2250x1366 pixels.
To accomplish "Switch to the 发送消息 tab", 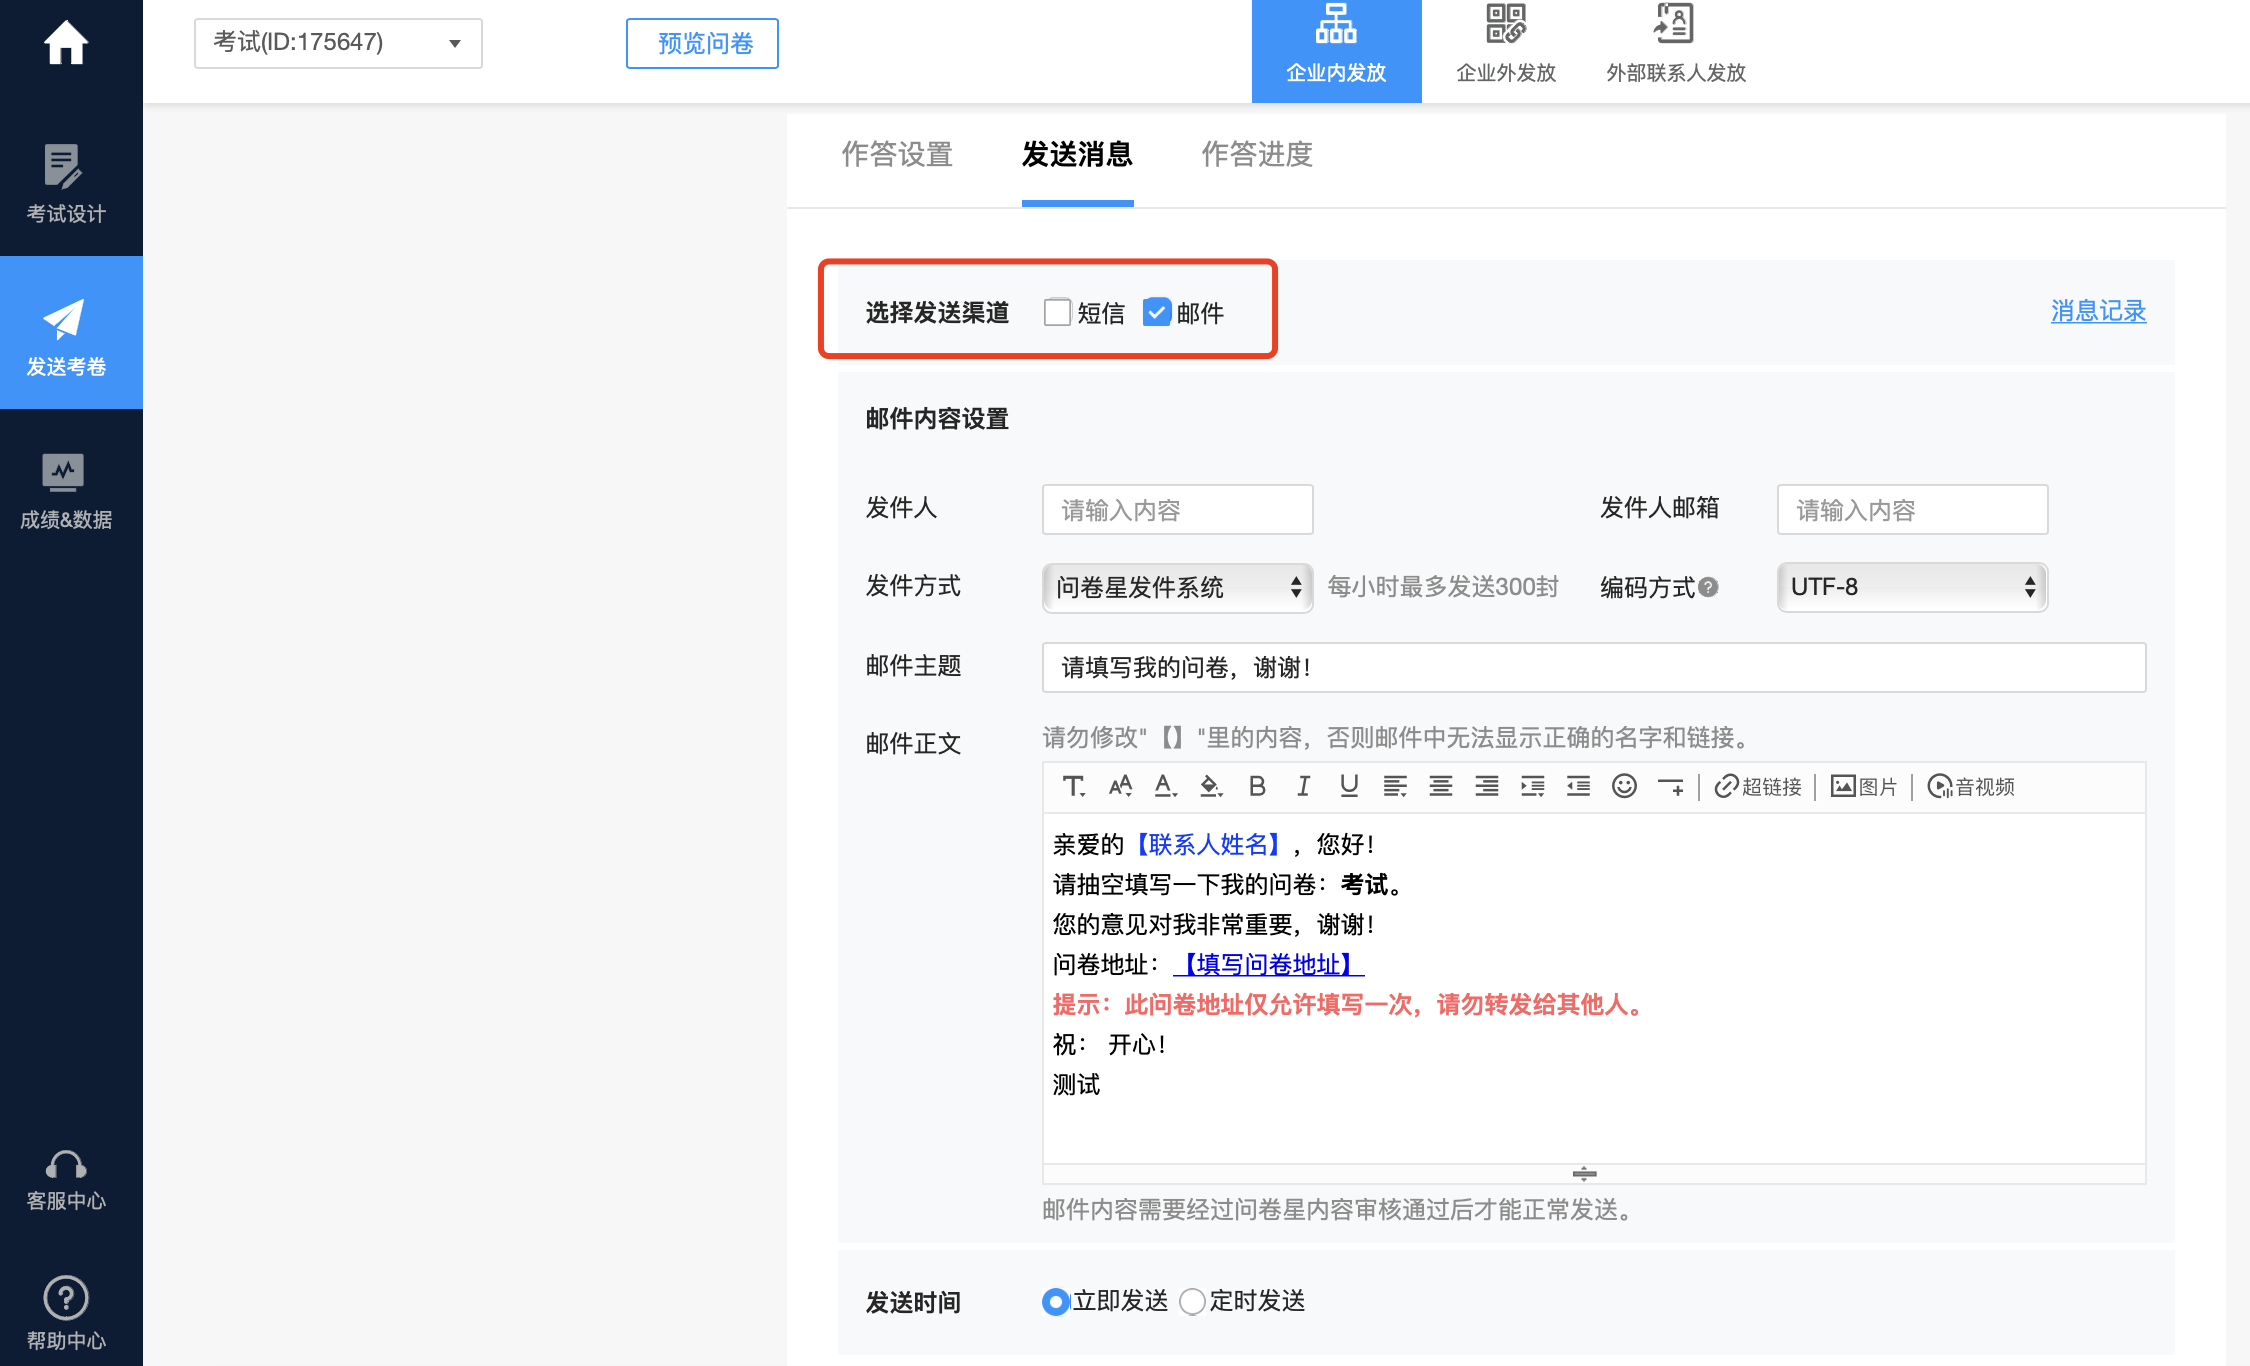I will 1077,155.
